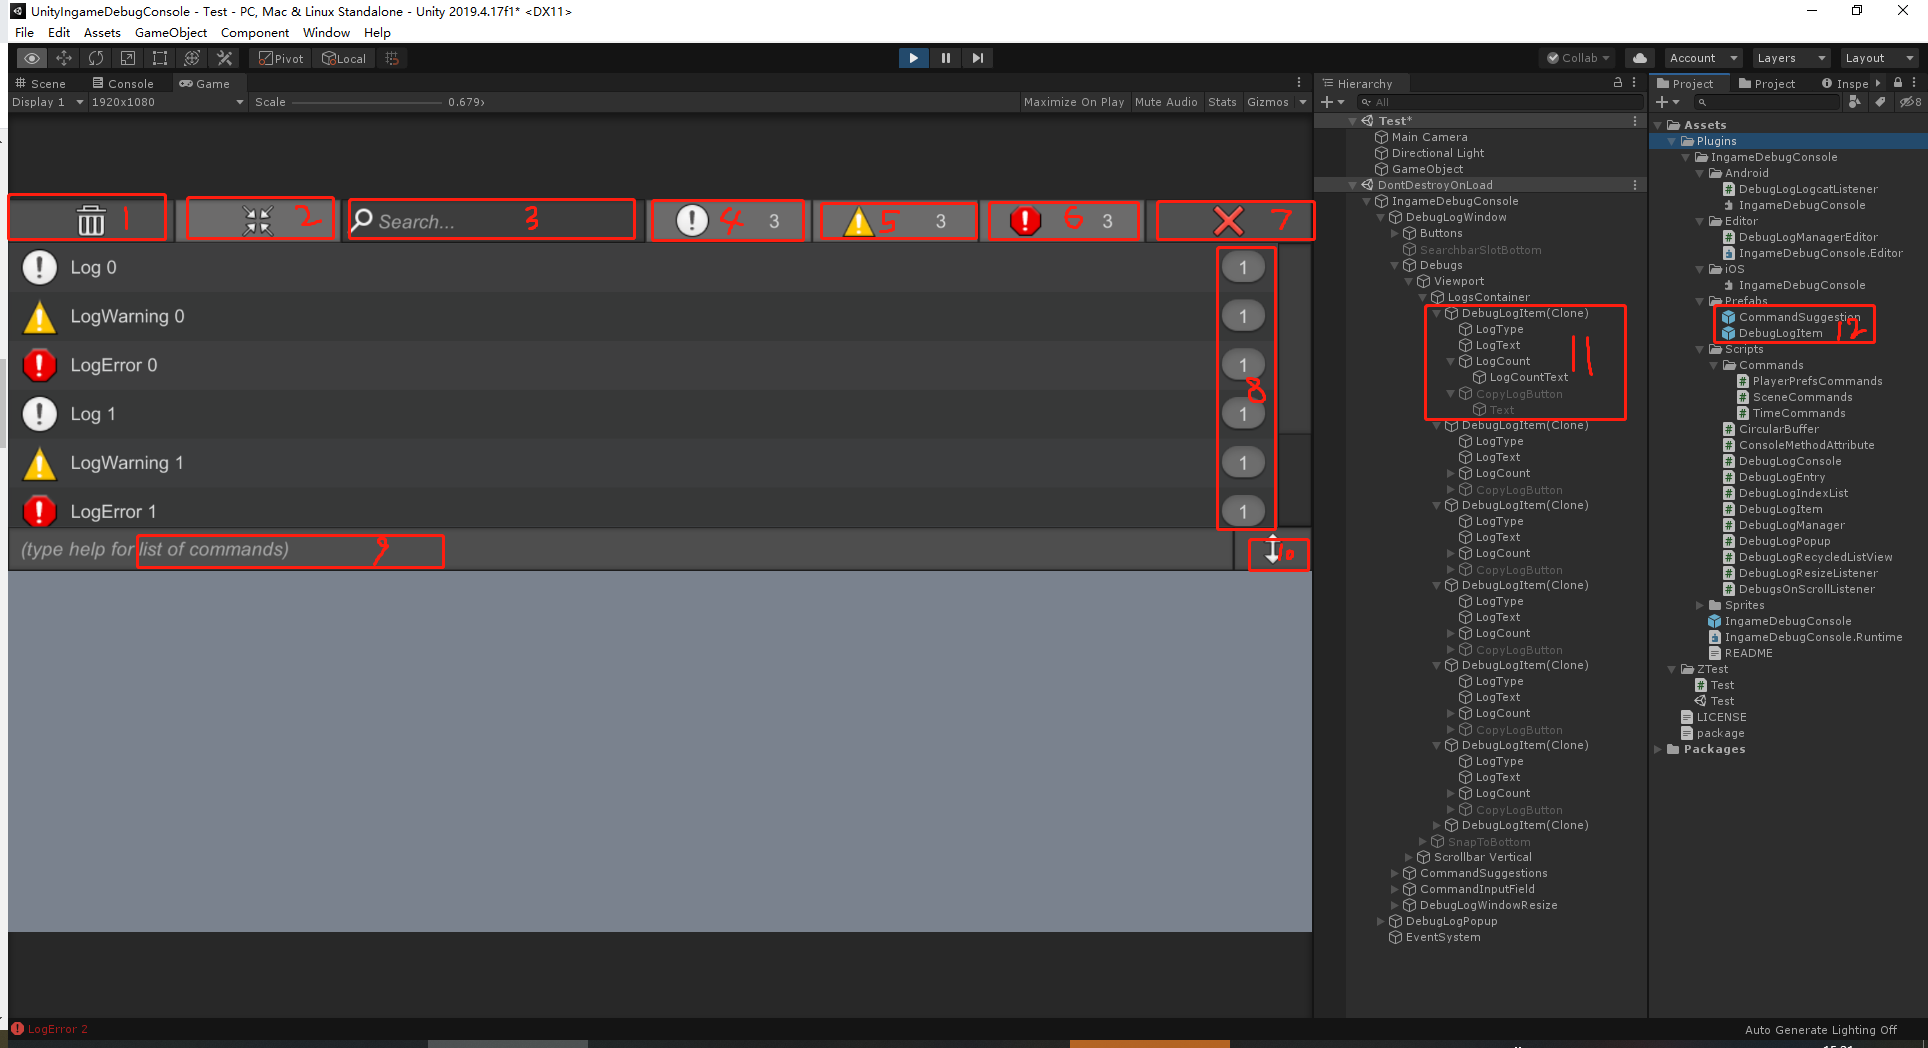The image size is (1928, 1048).
Task: Click the info log filter showing 3
Action: click(x=727, y=220)
